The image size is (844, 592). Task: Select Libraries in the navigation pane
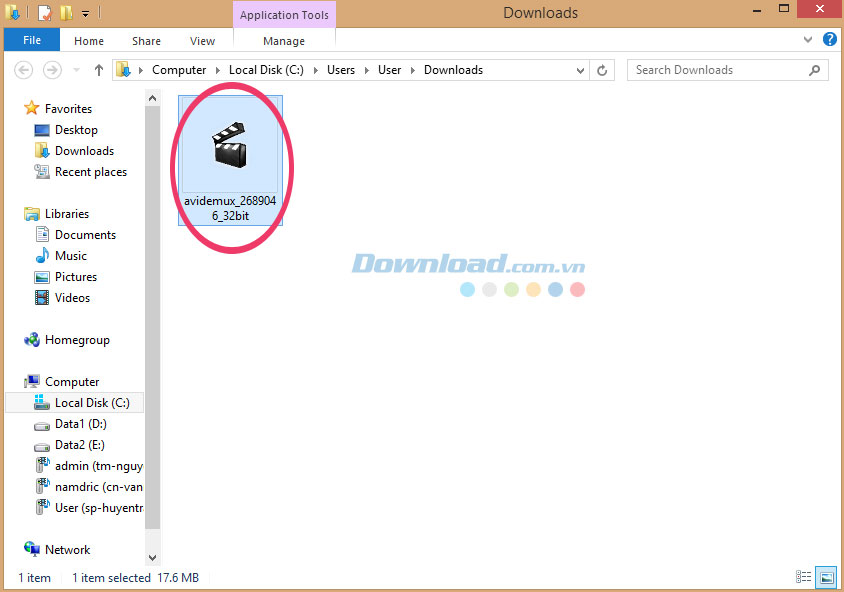pos(67,214)
